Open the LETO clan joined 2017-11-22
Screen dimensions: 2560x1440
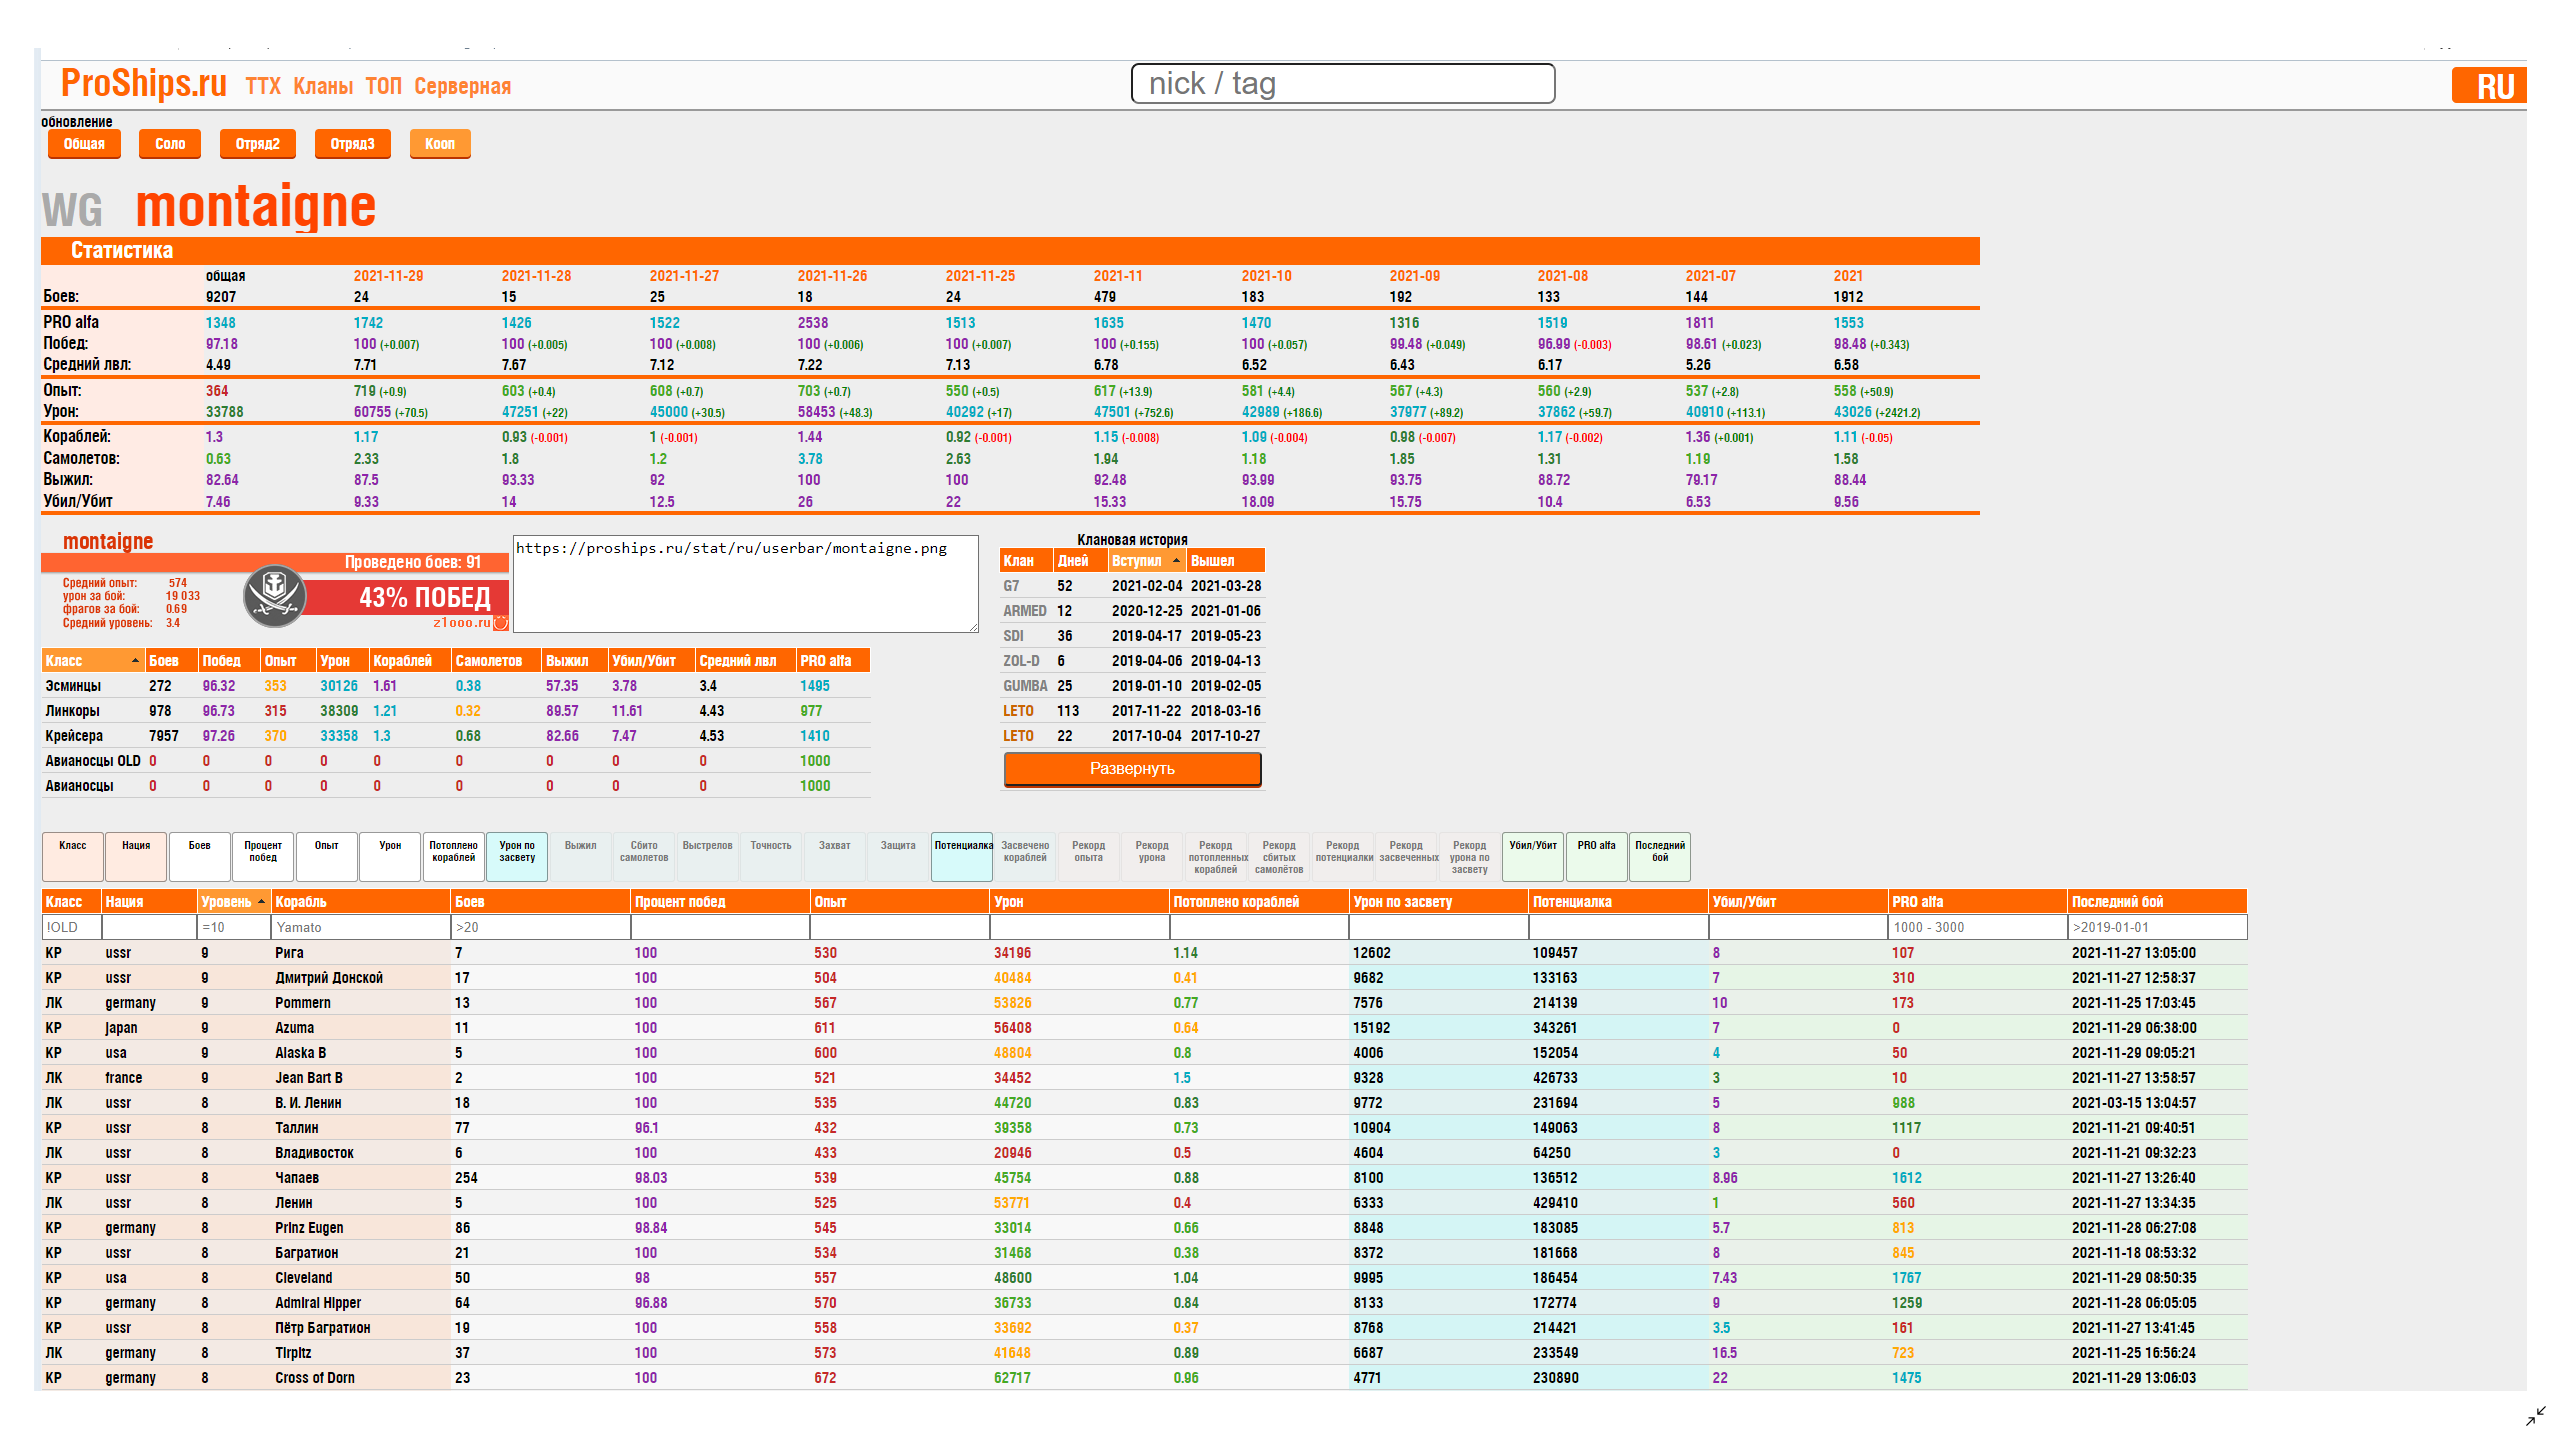click(1018, 711)
